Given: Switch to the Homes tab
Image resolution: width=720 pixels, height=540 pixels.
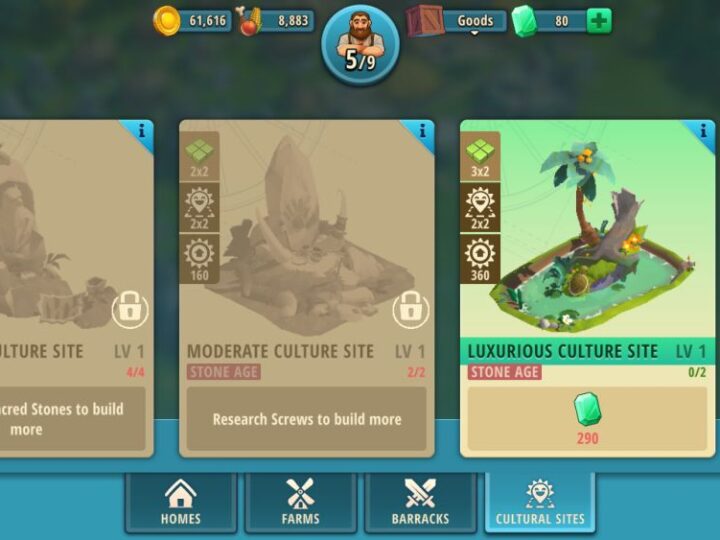Looking at the screenshot, I should coord(181,502).
